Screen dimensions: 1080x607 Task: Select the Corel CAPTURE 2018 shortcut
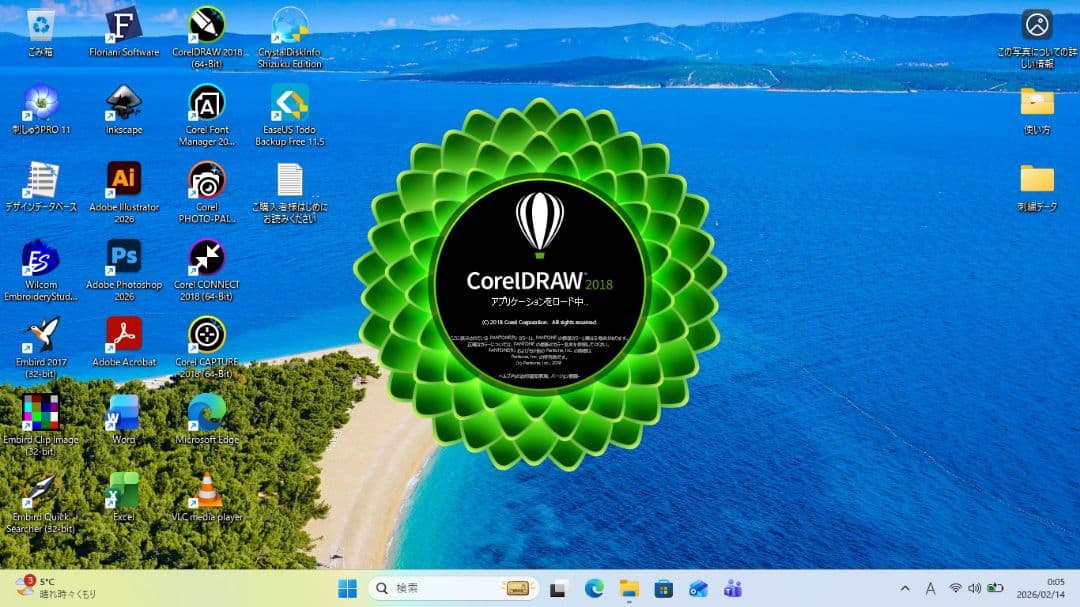(207, 334)
